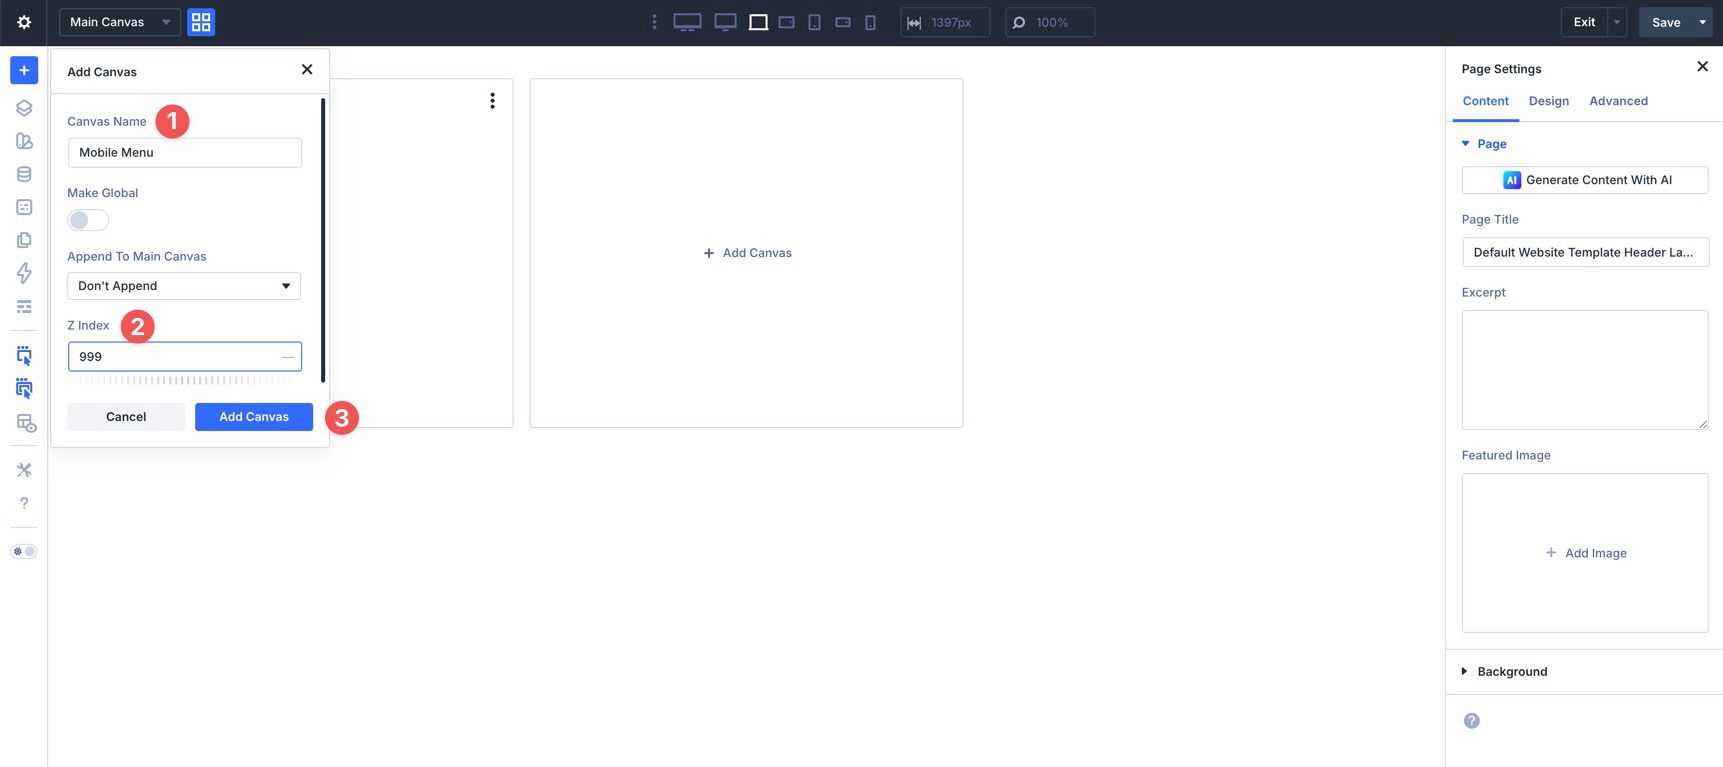
Task: Switch to the Design tab
Action: pos(1549,101)
